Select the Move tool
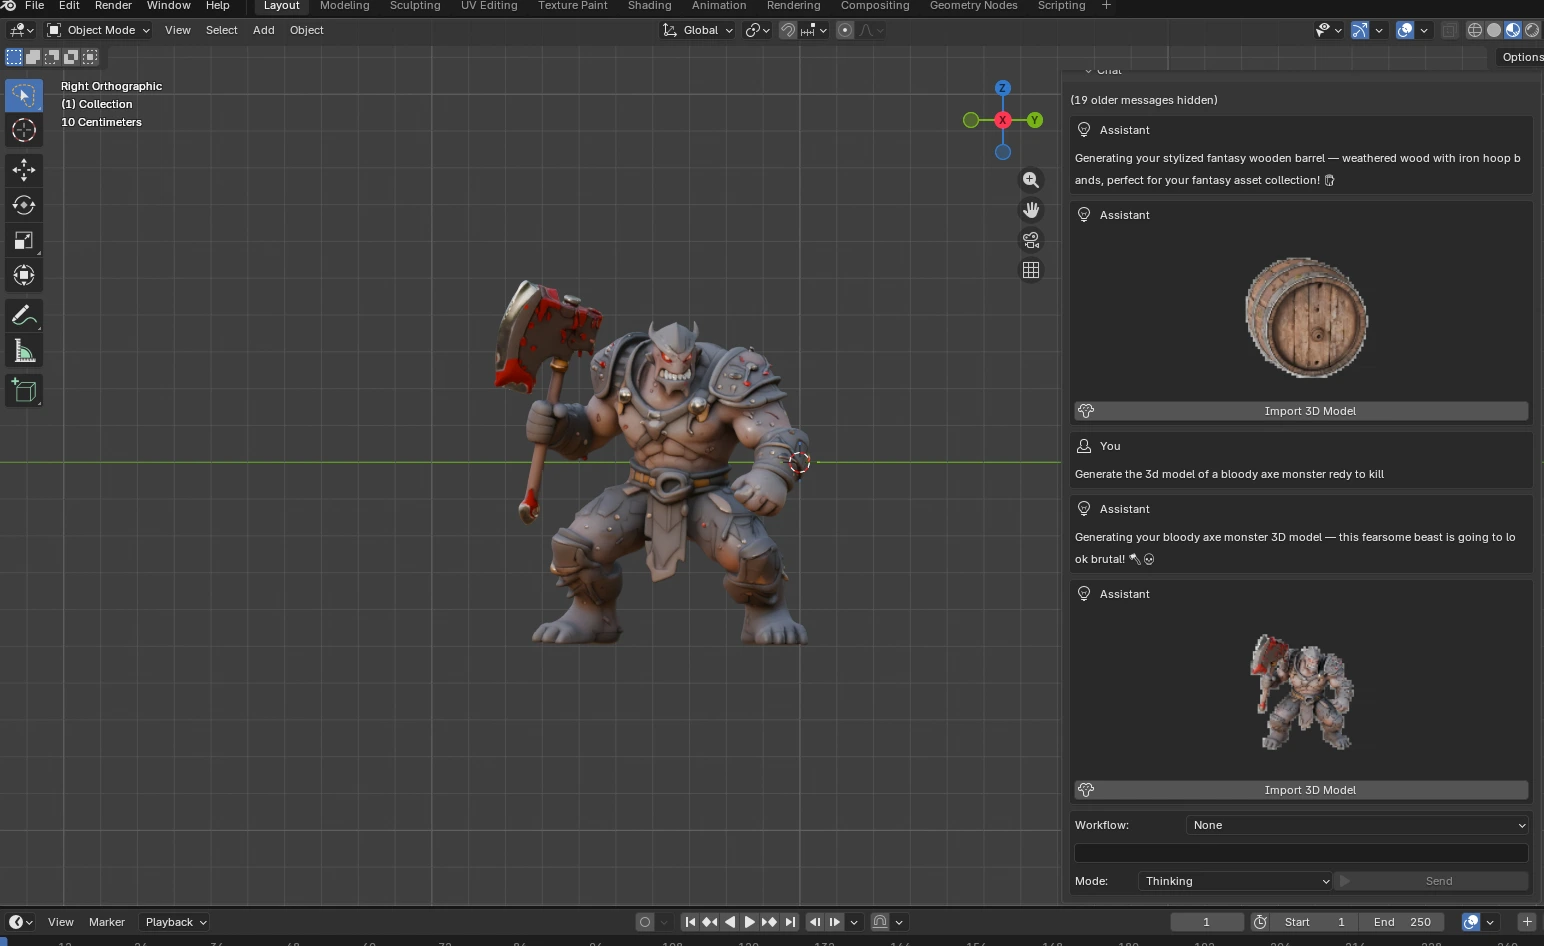This screenshot has height=946, width=1544. coord(24,170)
